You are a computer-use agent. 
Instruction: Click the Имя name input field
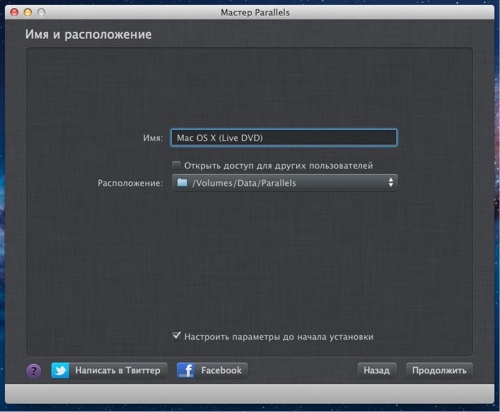284,138
